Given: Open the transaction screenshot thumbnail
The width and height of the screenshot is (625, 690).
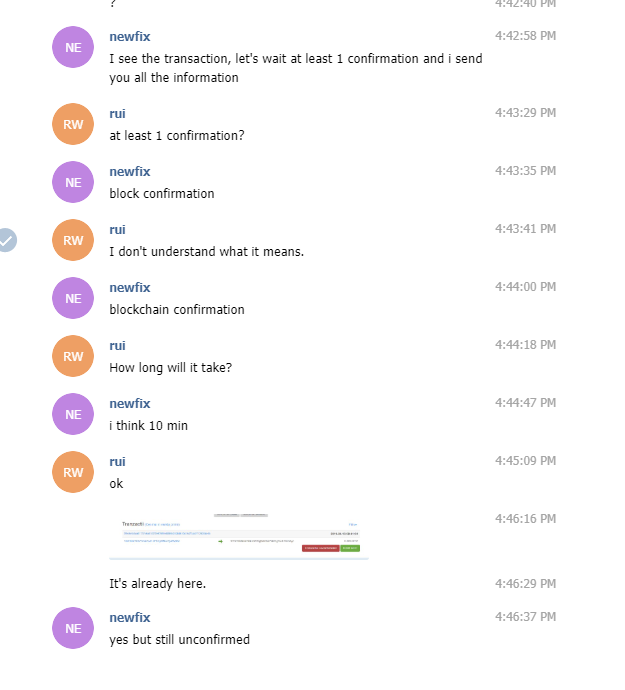Looking at the screenshot, I should point(239,535).
